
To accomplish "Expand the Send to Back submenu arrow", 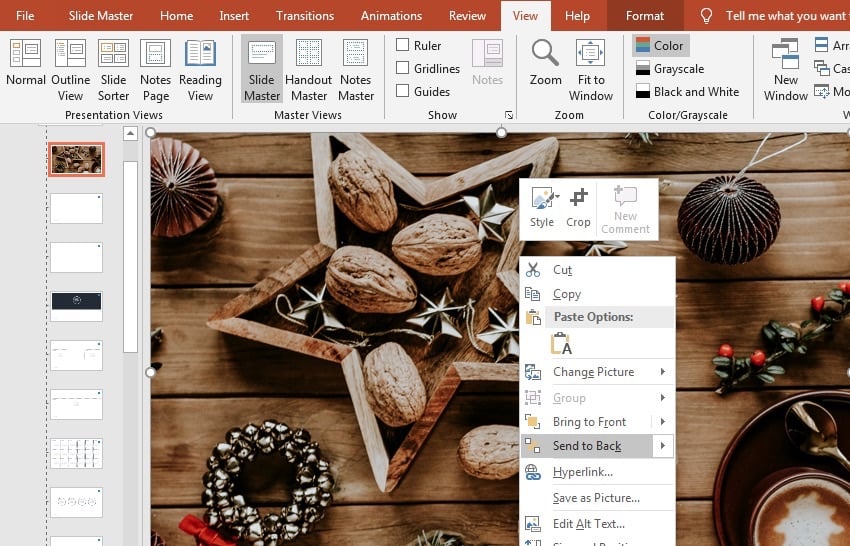I will [x=662, y=446].
